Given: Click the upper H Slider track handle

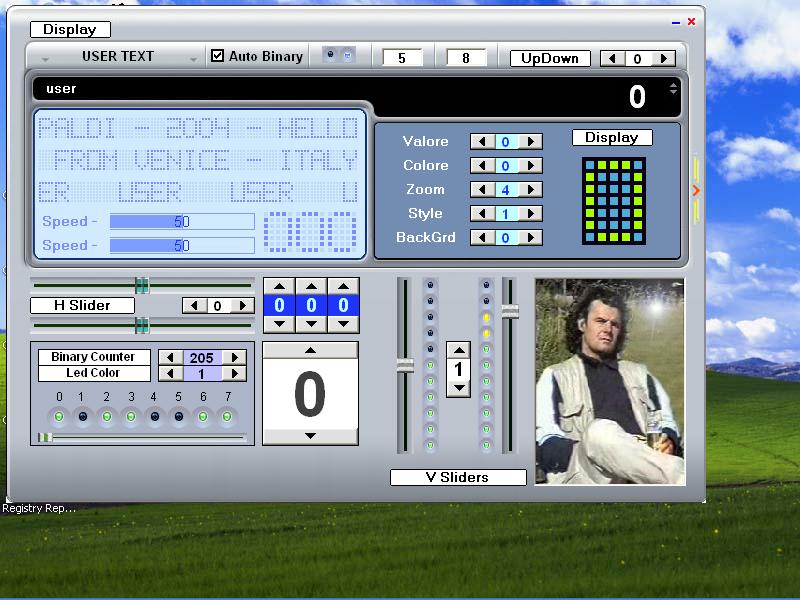Looking at the screenshot, I should click(x=142, y=286).
